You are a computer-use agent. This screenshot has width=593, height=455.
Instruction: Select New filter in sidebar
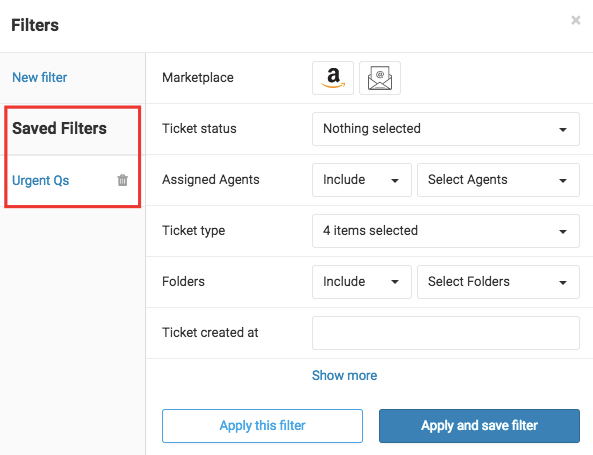[x=40, y=77]
